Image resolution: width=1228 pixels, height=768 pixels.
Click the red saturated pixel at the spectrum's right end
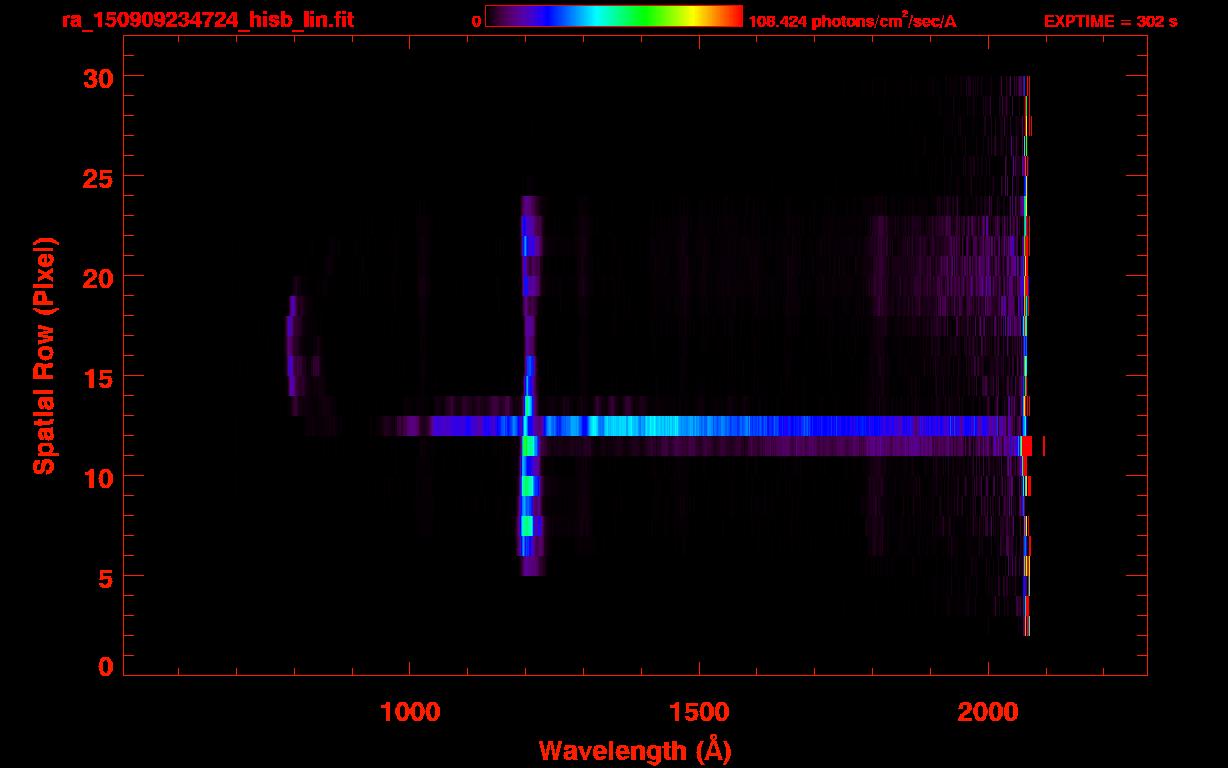pyautogui.click(x=1026, y=446)
